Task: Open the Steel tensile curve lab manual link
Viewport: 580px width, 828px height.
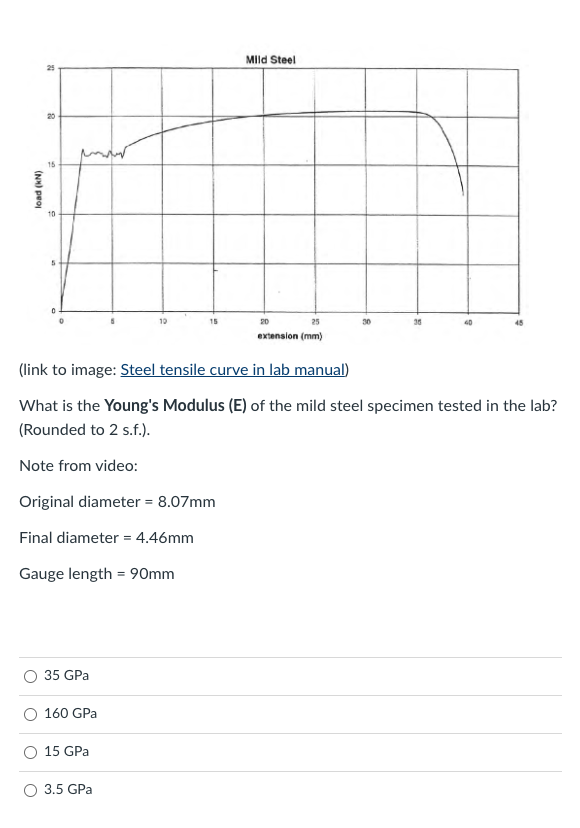Action: 232,369
